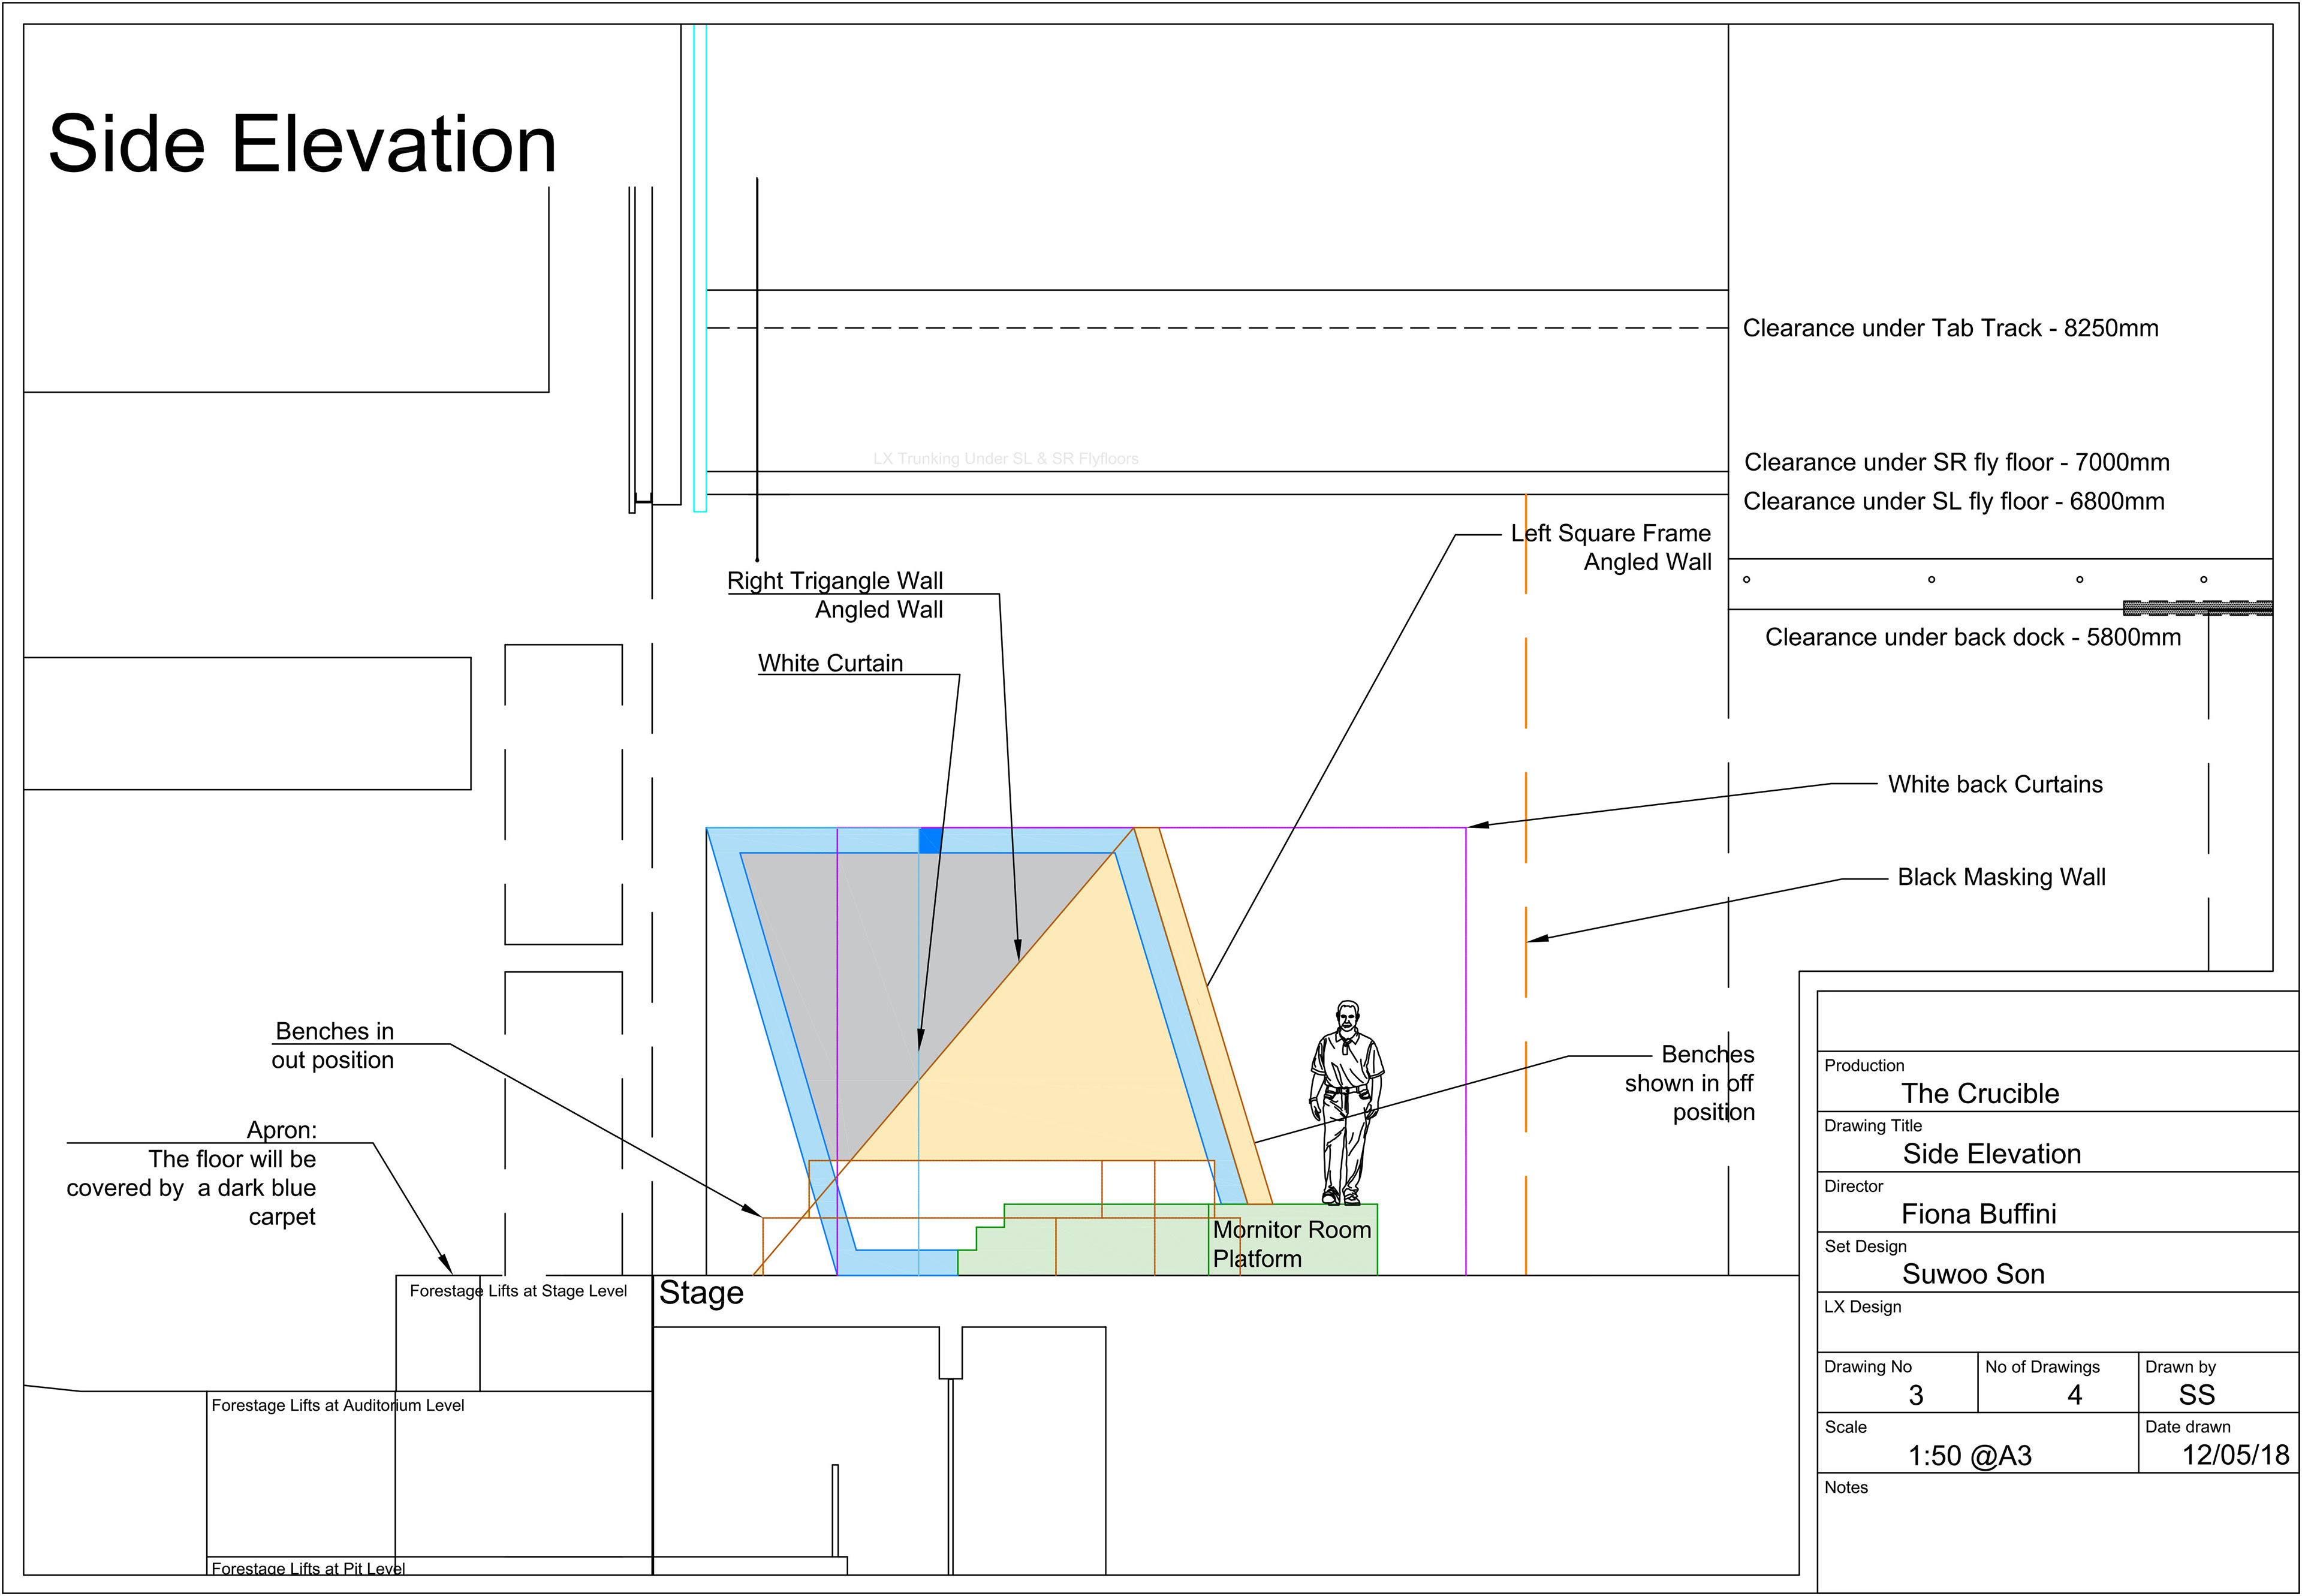This screenshot has height=1596, width=2302.
Task: Click the Black Masking Wall annotation
Action: click(x=2001, y=877)
